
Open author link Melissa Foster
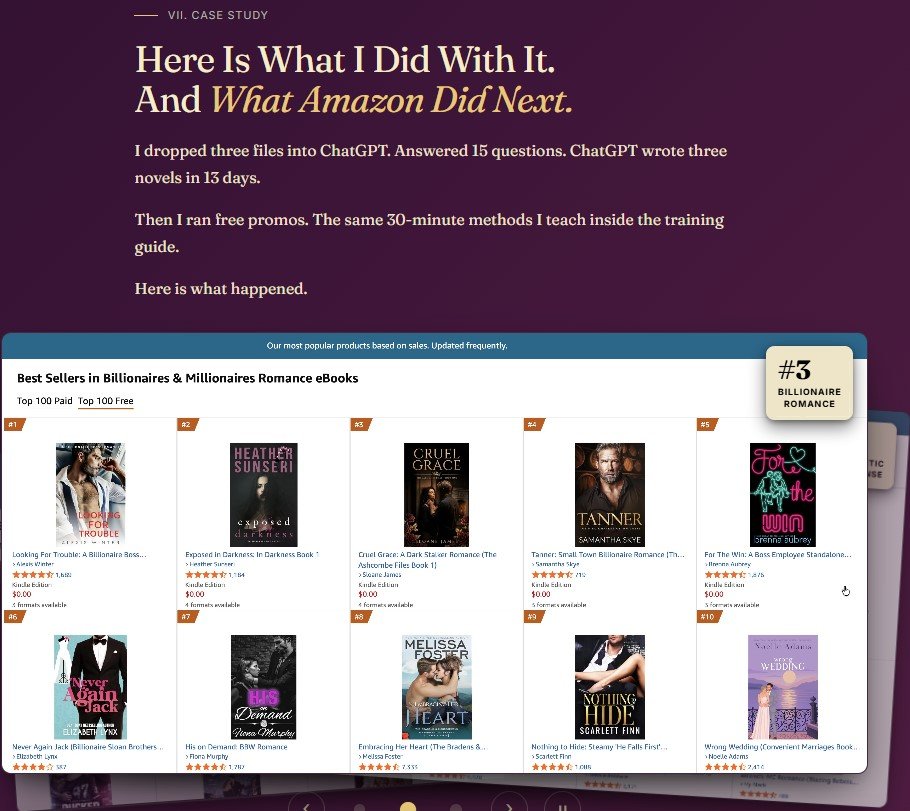click(380, 756)
